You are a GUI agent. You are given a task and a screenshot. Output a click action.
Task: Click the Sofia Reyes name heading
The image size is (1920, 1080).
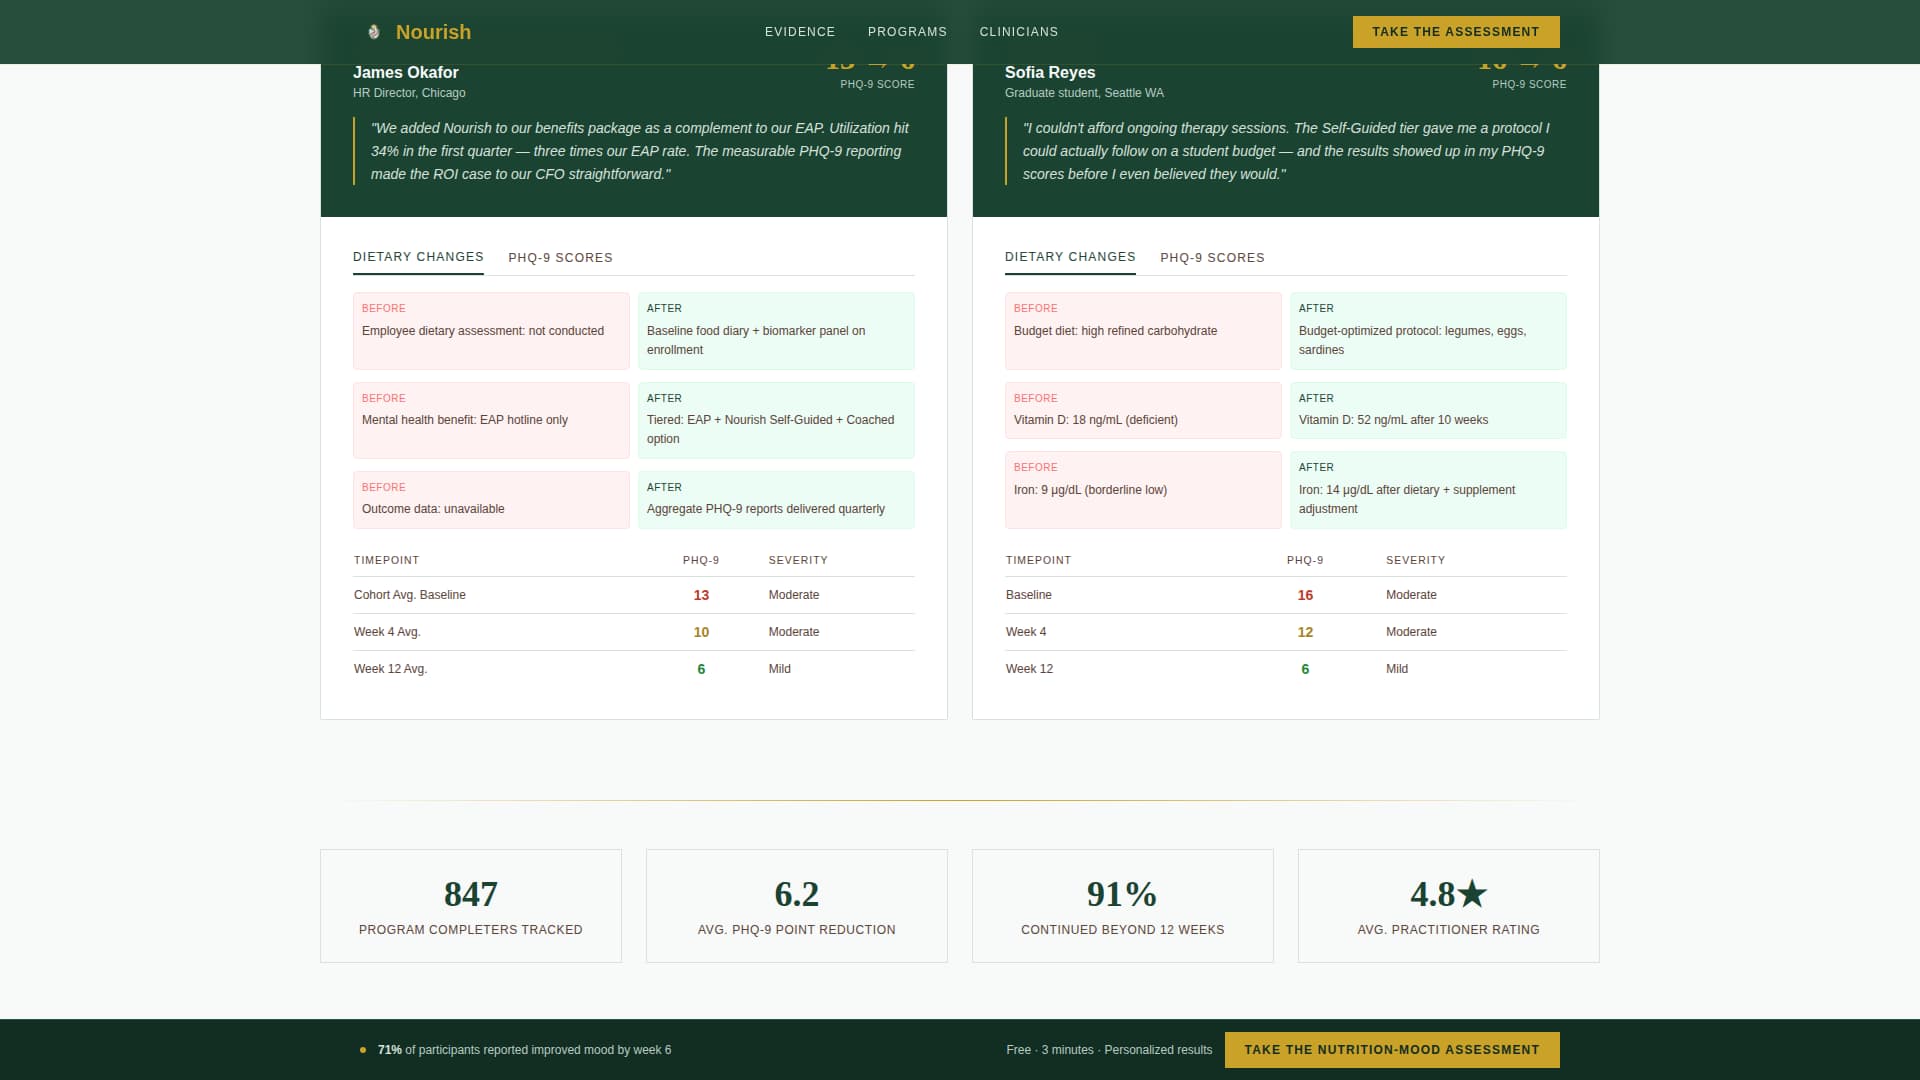[1050, 72]
